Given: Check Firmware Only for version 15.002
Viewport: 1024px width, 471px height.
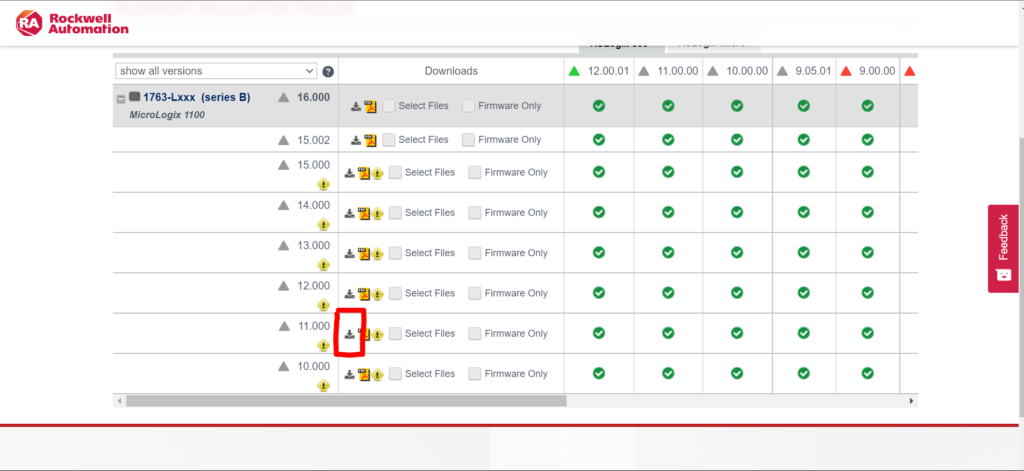Looking at the screenshot, I should 468,140.
